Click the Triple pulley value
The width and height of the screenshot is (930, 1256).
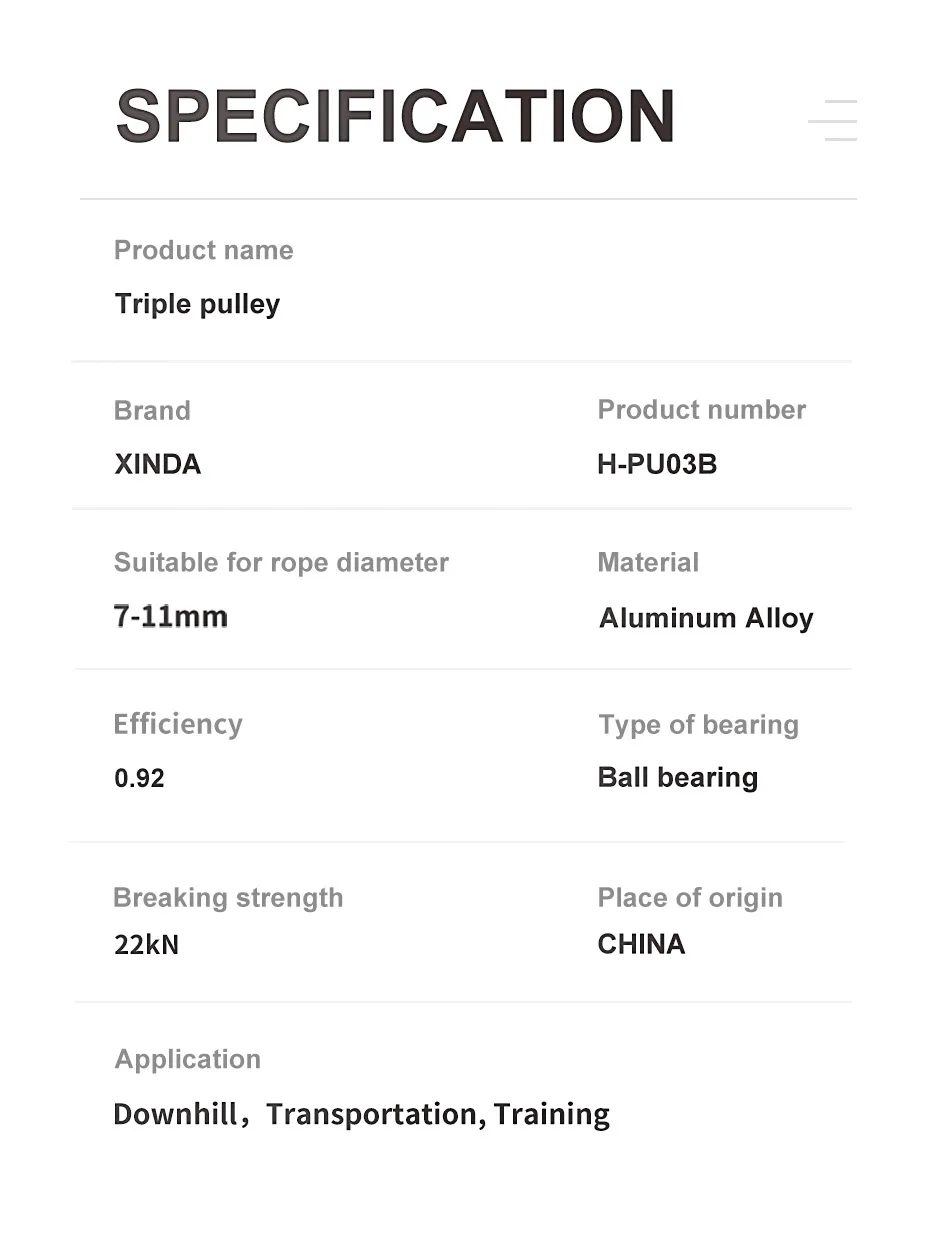(197, 304)
